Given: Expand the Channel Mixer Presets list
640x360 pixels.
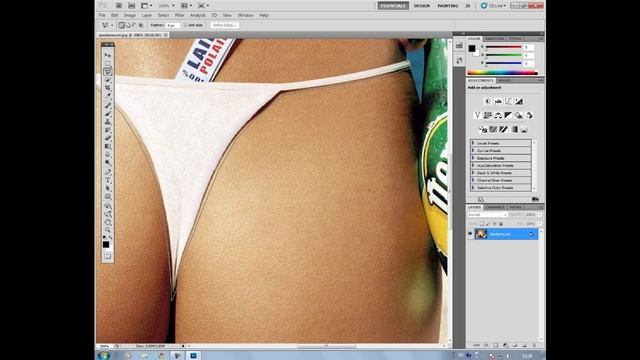Looking at the screenshot, I should pyautogui.click(x=473, y=180).
